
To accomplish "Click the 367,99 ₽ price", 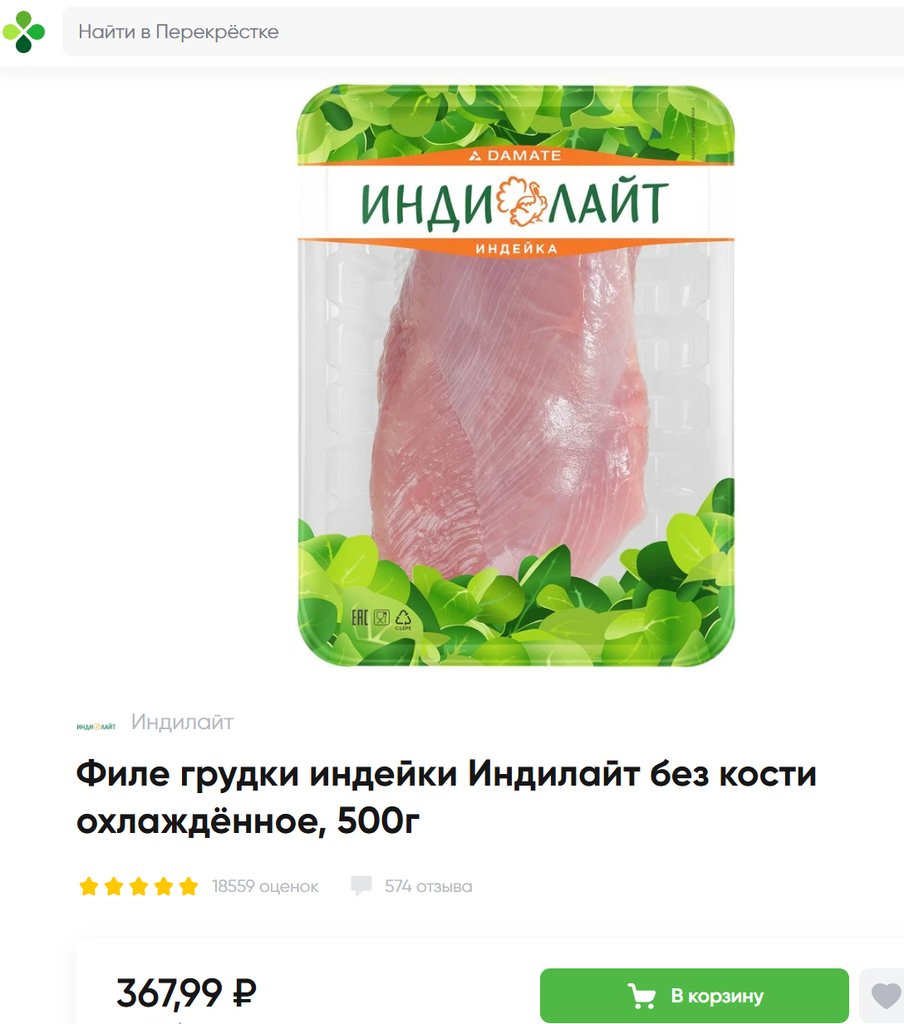I will pyautogui.click(x=186, y=993).
